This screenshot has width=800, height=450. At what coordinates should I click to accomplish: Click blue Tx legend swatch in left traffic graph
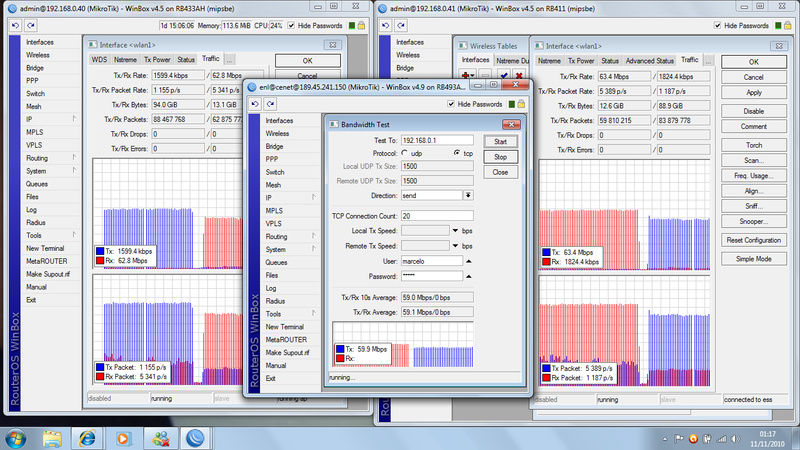(100, 251)
